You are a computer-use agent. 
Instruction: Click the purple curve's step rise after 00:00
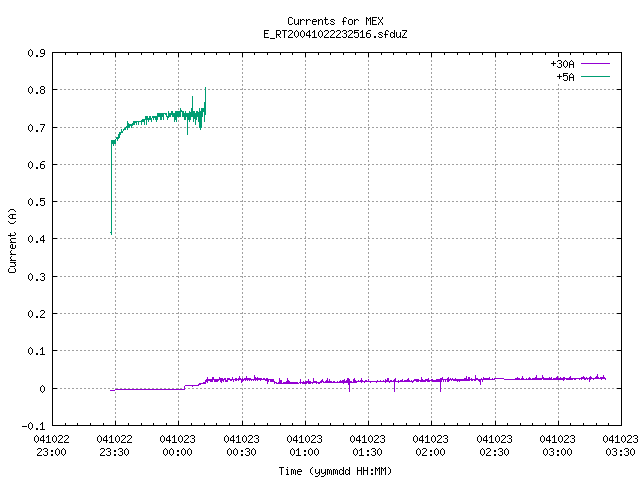click(x=184, y=387)
